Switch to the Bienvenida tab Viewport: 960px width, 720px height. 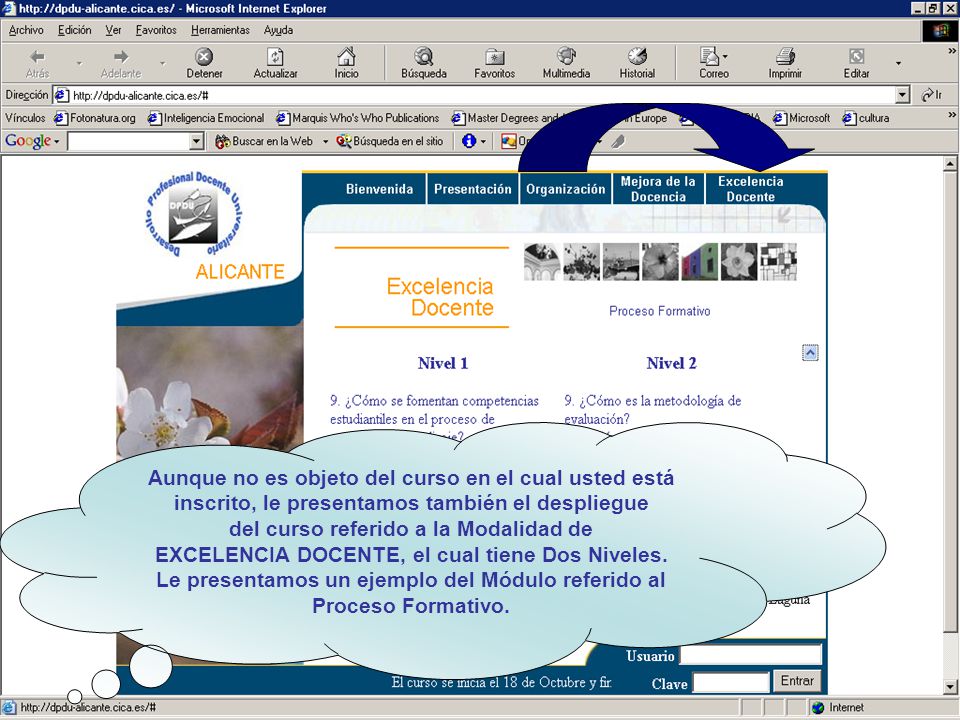pyautogui.click(x=379, y=189)
